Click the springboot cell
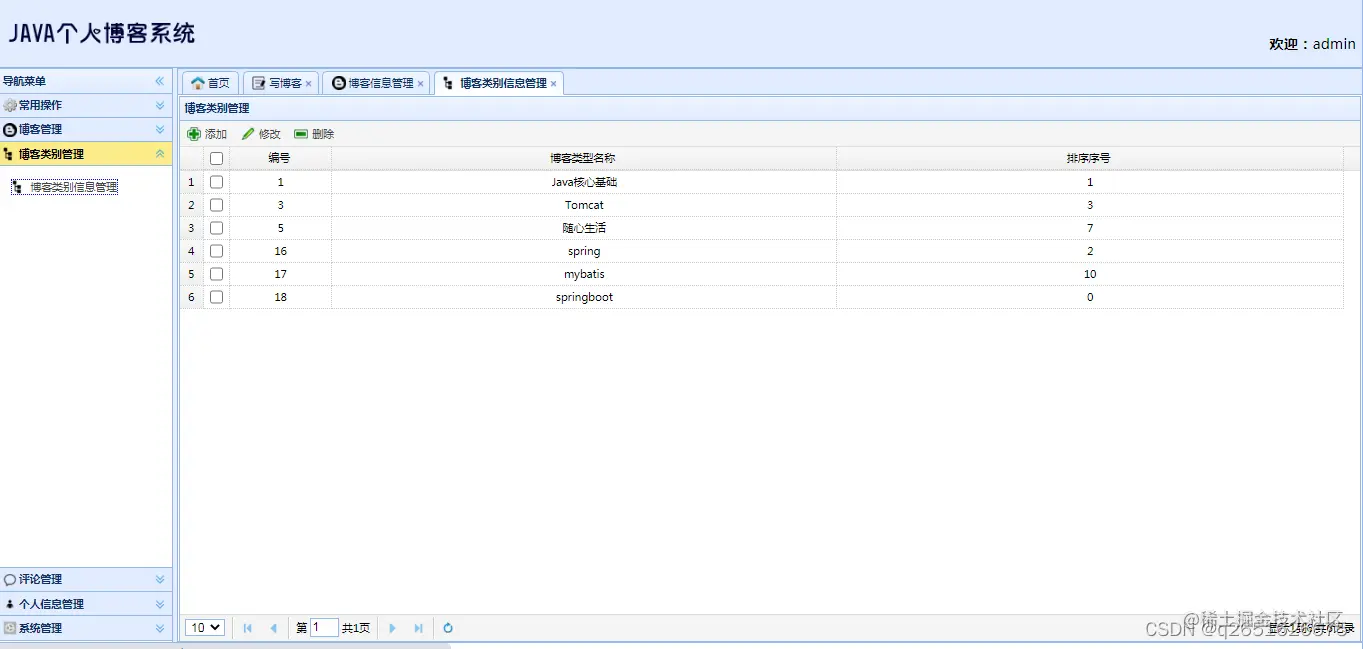 pos(584,297)
